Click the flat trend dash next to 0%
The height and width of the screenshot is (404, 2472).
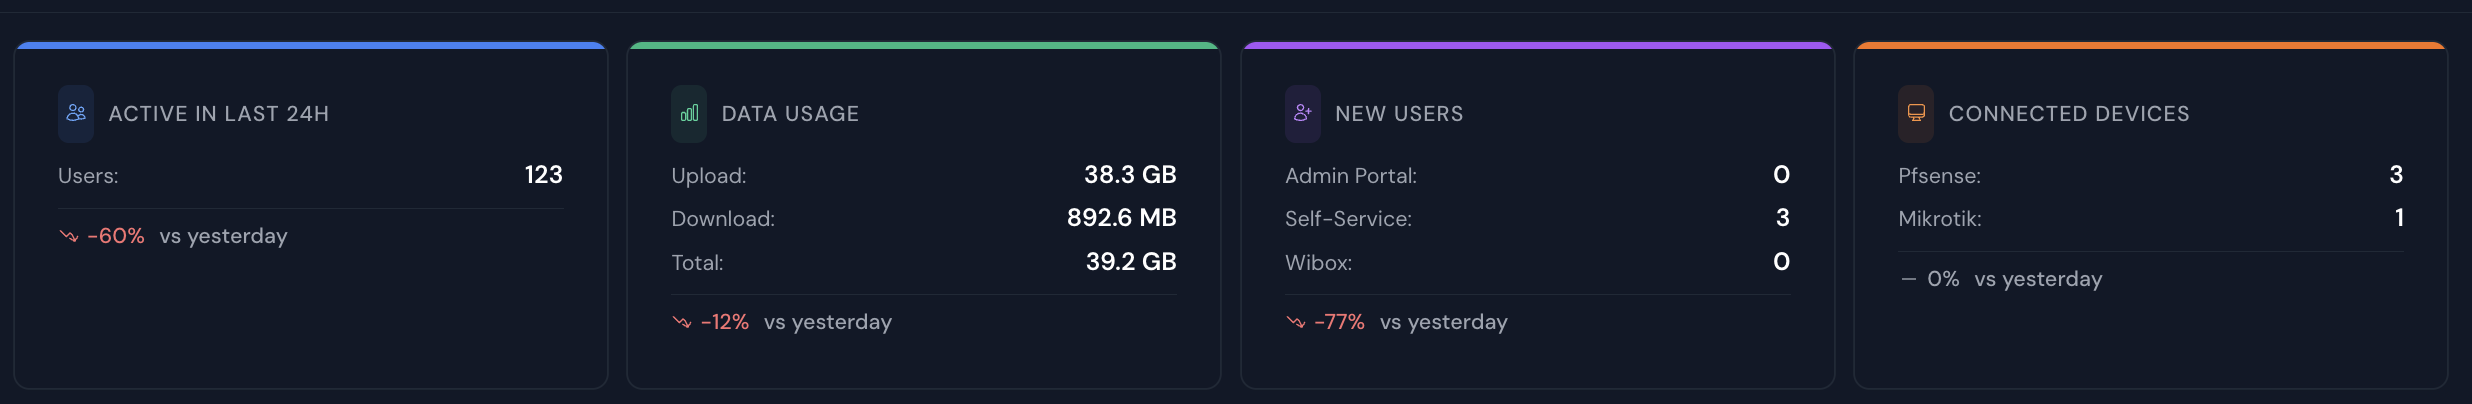(1909, 279)
